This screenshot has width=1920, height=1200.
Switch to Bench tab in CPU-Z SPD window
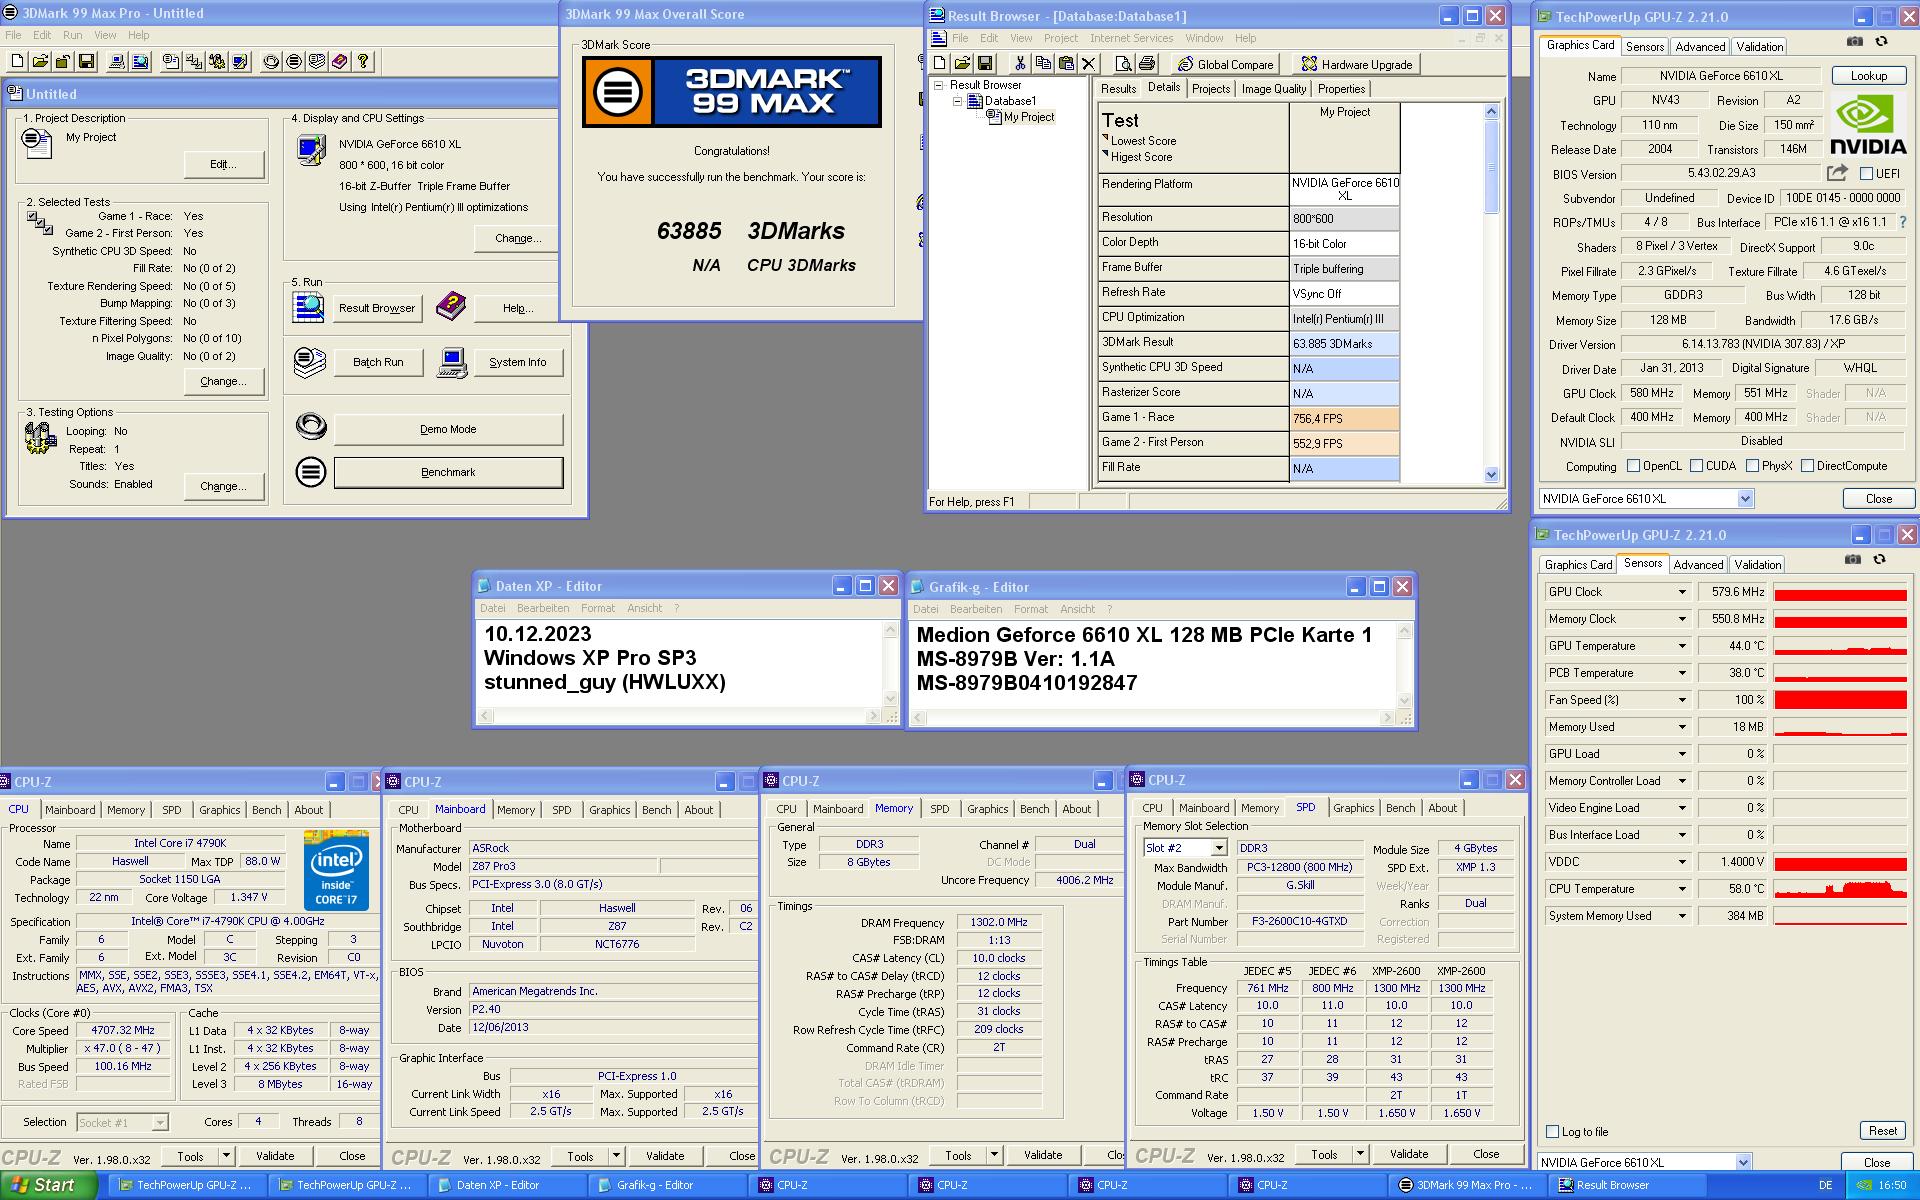[1400, 808]
